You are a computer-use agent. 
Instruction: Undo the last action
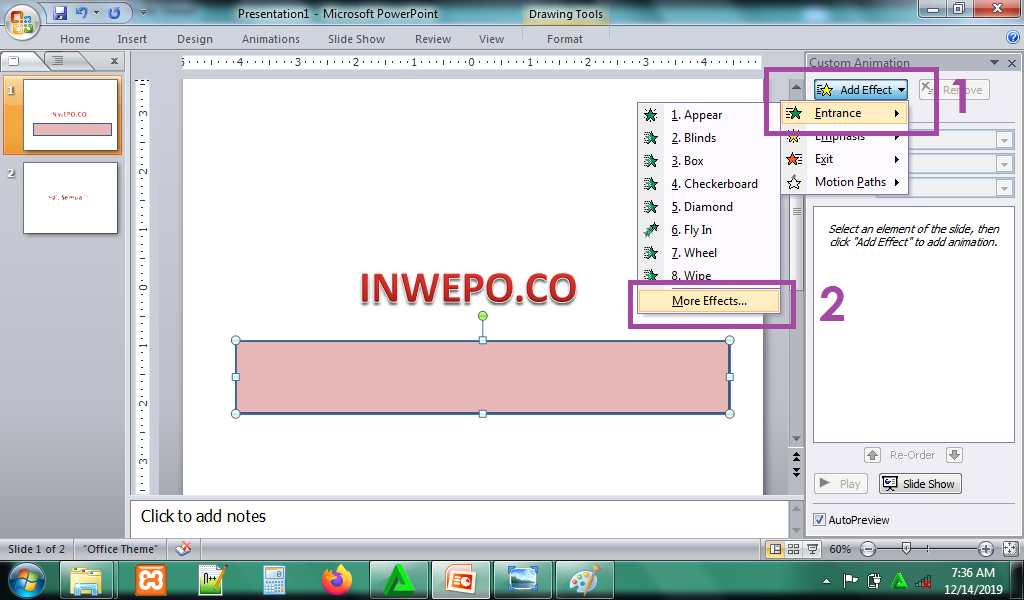pyautogui.click(x=82, y=12)
